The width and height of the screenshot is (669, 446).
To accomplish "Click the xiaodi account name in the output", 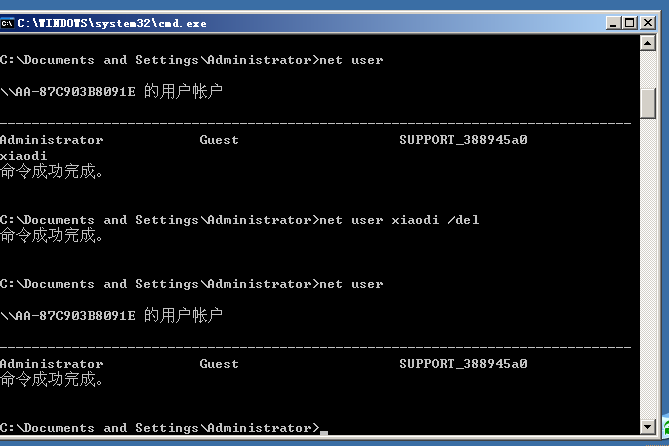I will coord(23,156).
